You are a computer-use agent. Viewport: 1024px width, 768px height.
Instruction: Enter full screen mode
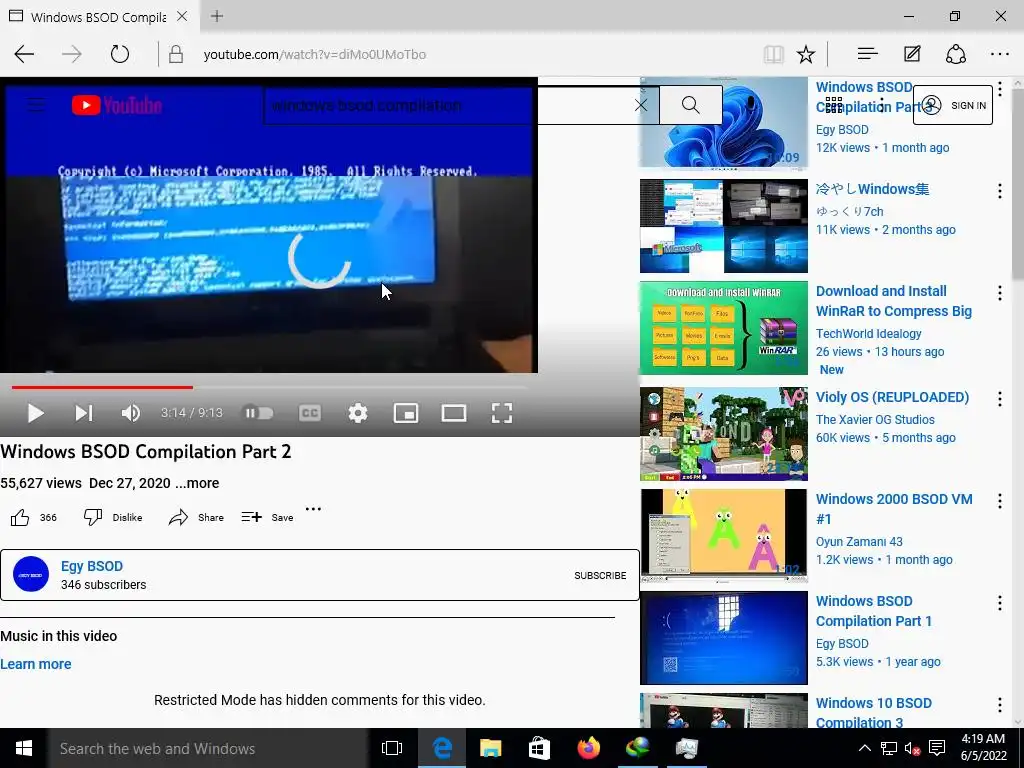click(x=502, y=413)
